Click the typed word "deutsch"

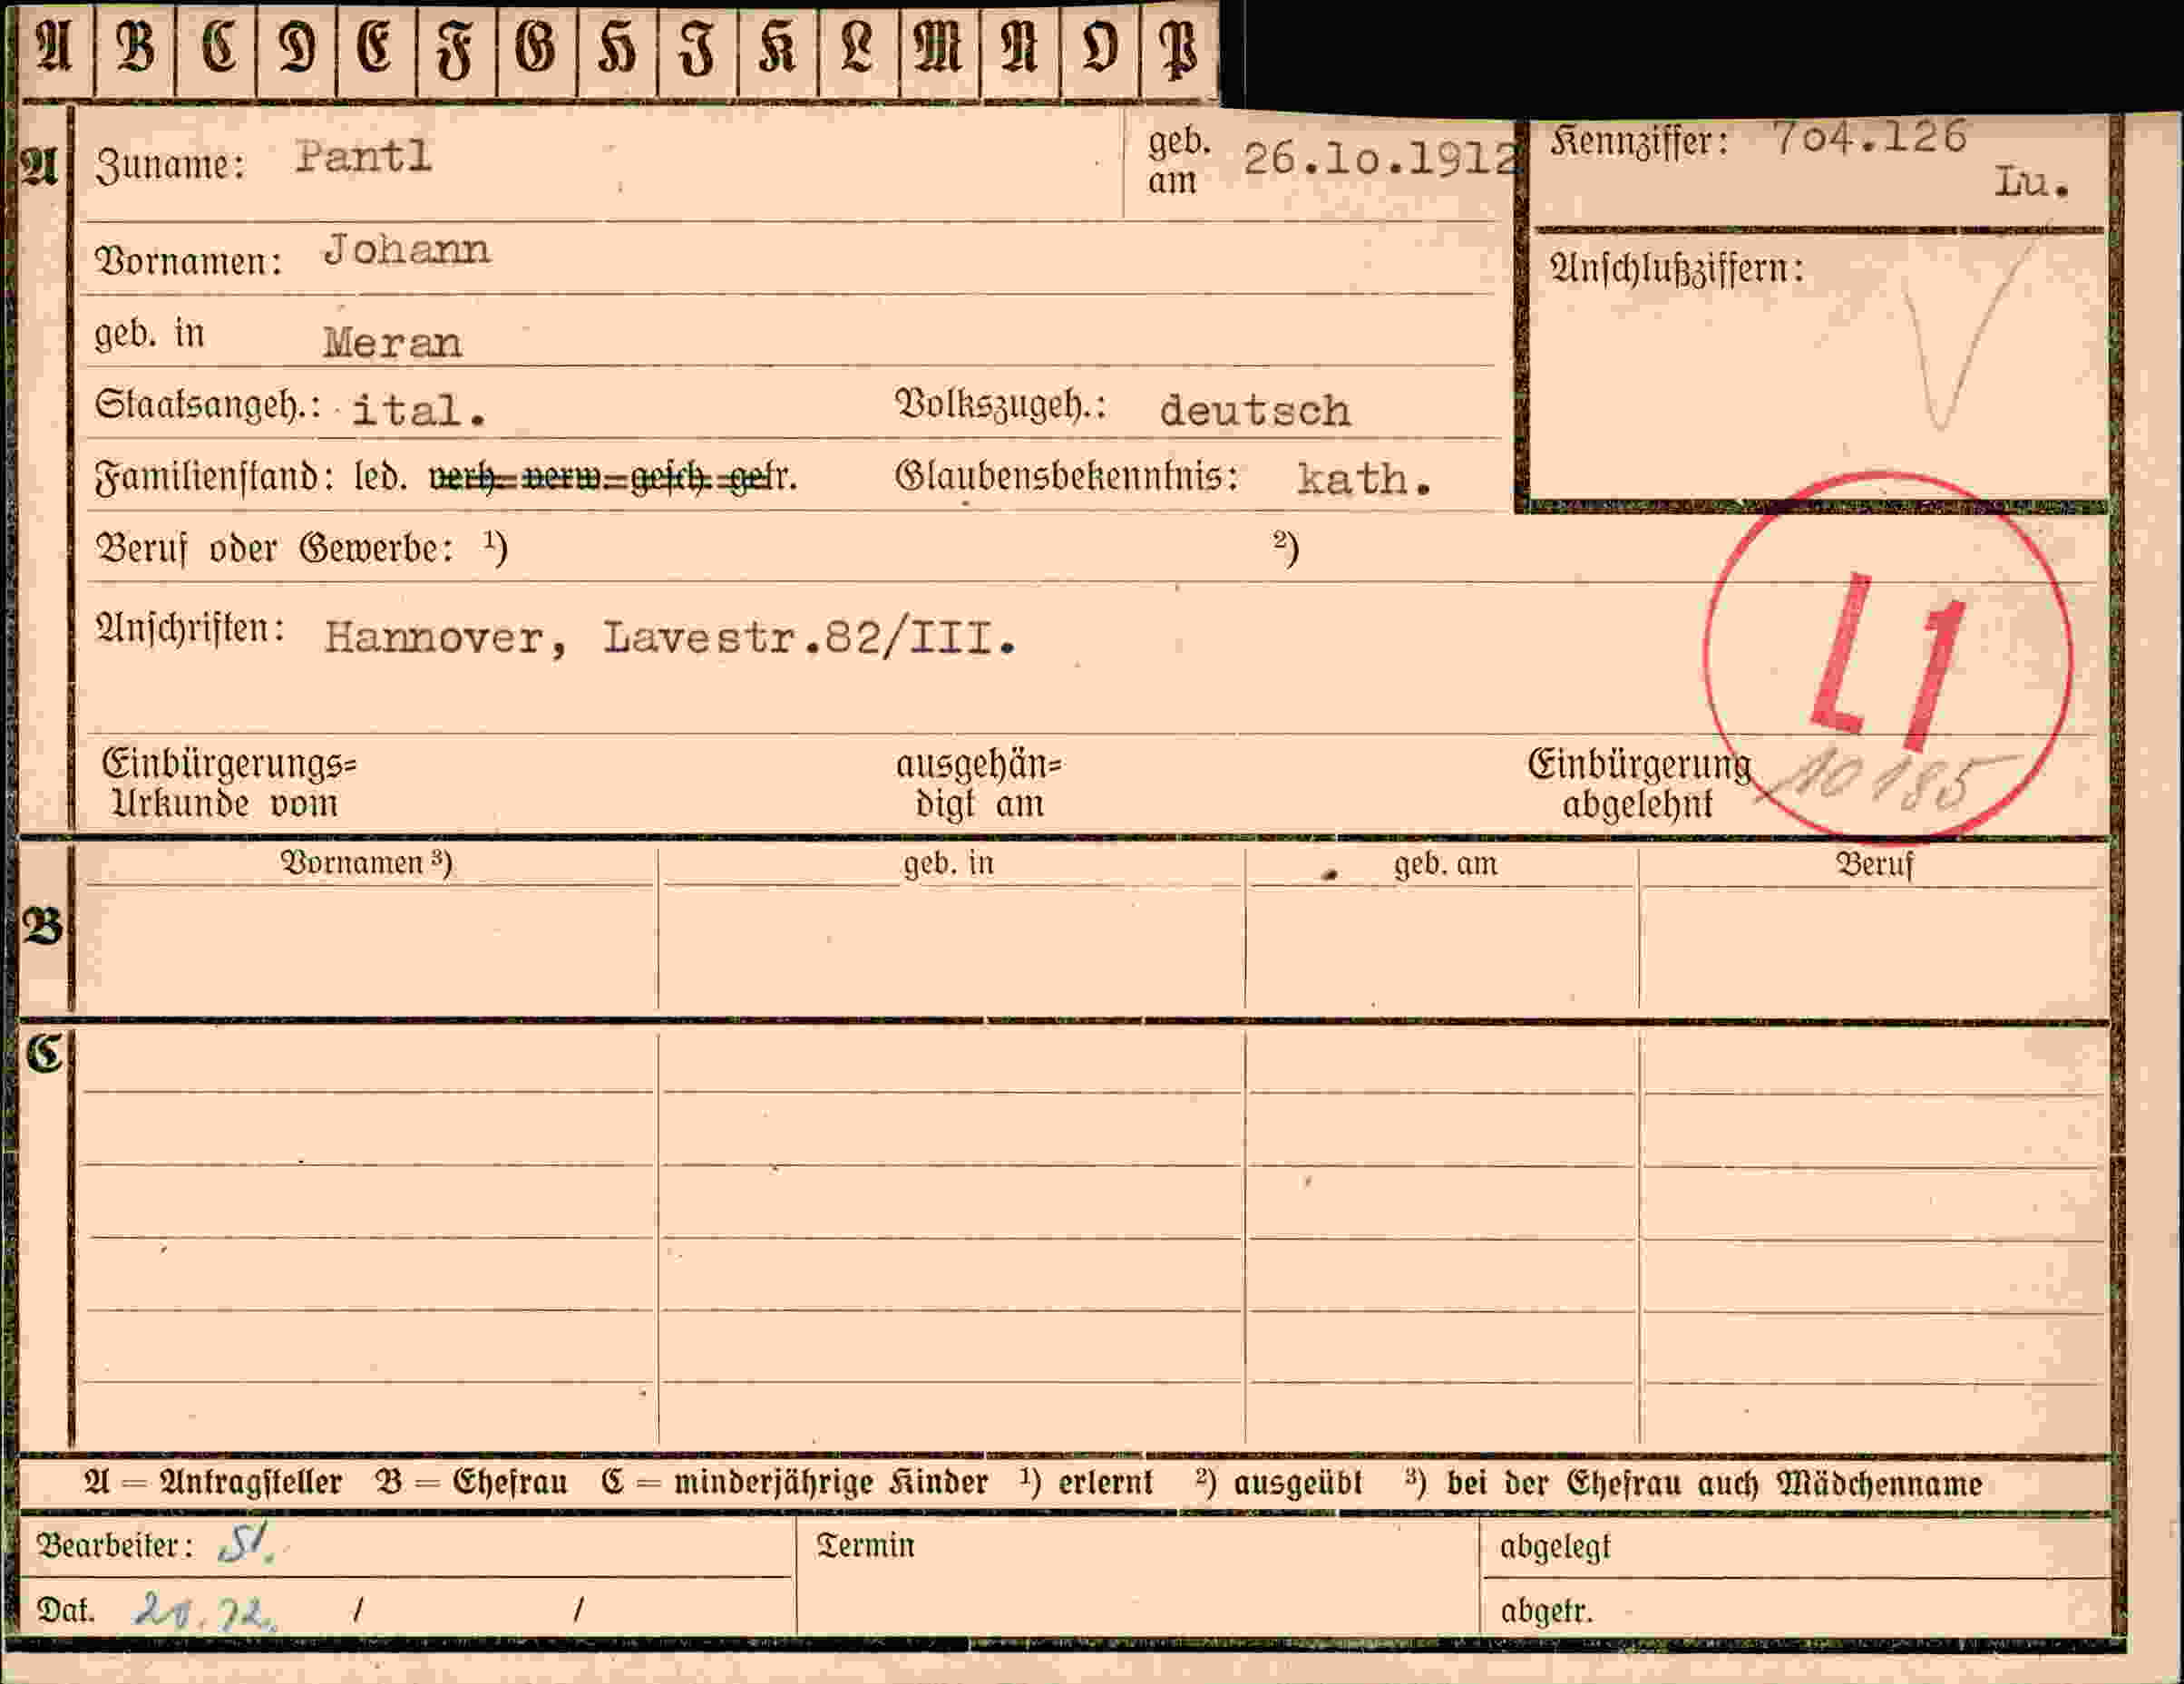[1255, 411]
